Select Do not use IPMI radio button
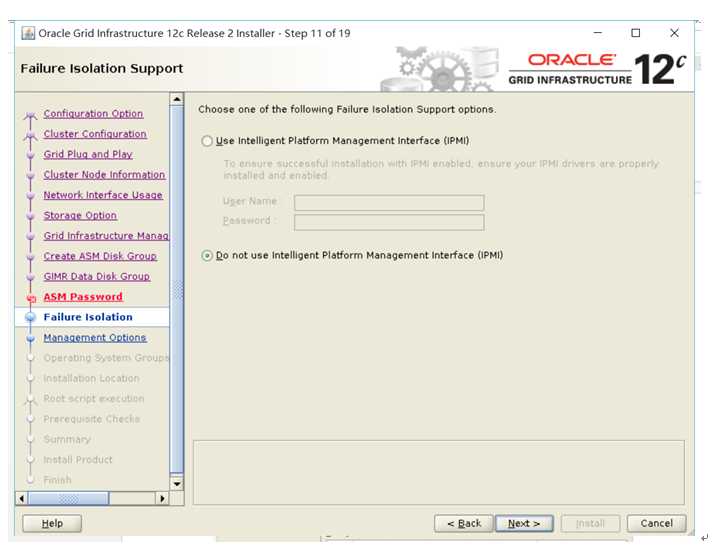 click(x=207, y=256)
